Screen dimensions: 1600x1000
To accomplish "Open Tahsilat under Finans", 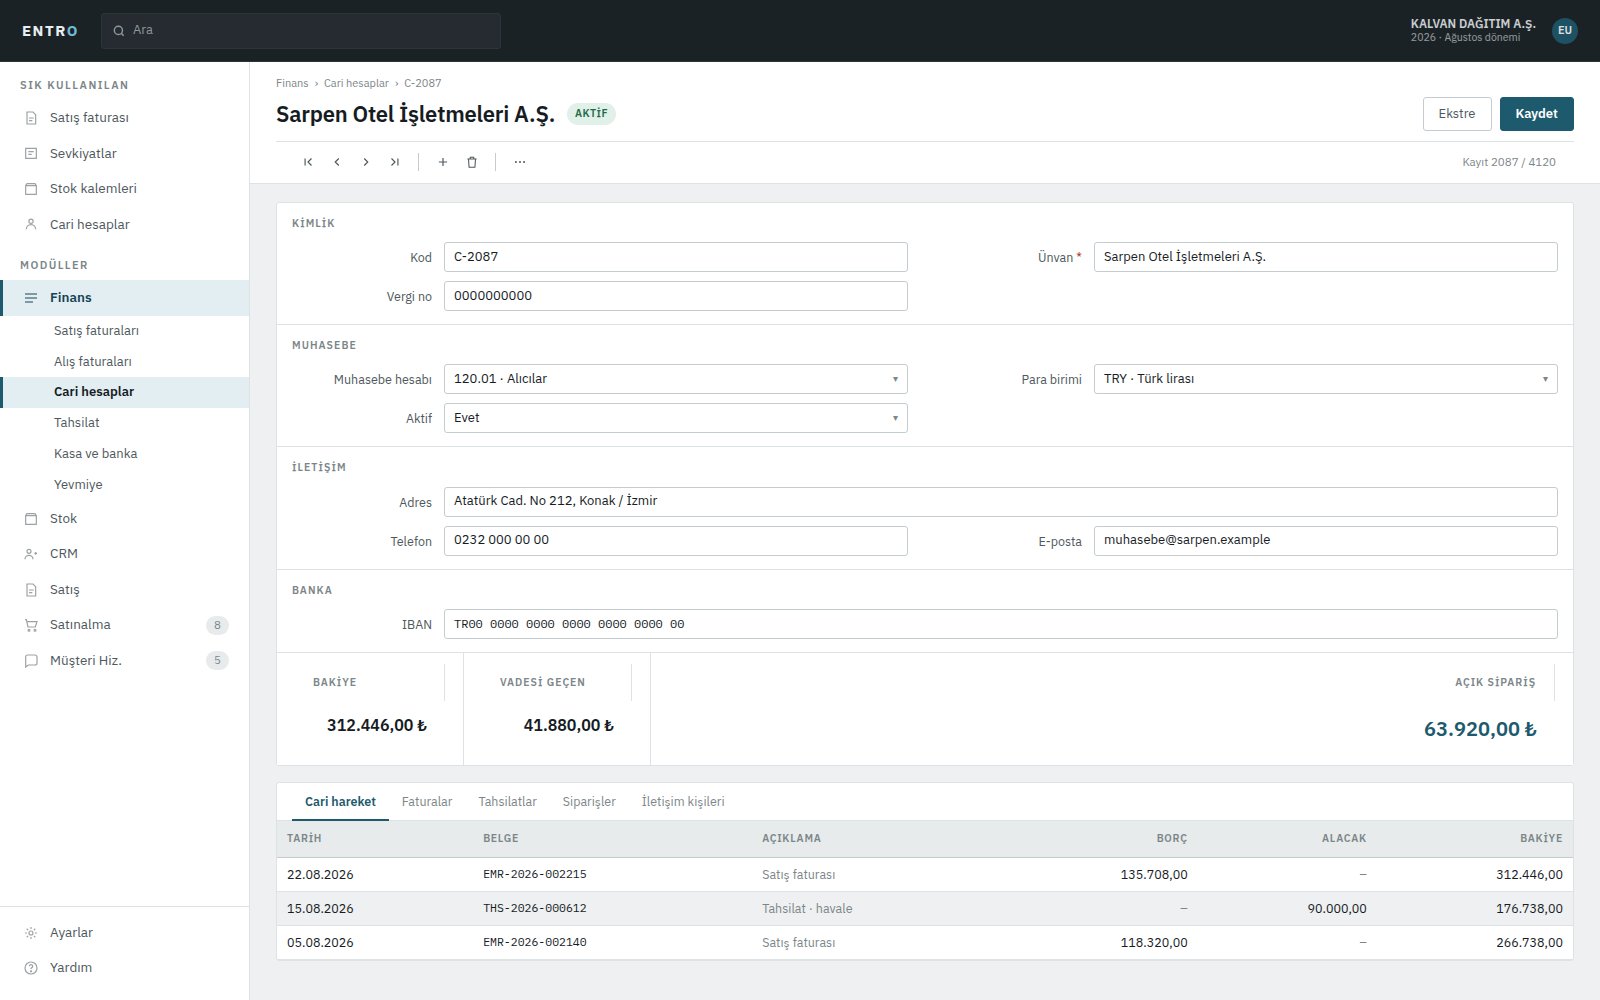I will coord(124,423).
